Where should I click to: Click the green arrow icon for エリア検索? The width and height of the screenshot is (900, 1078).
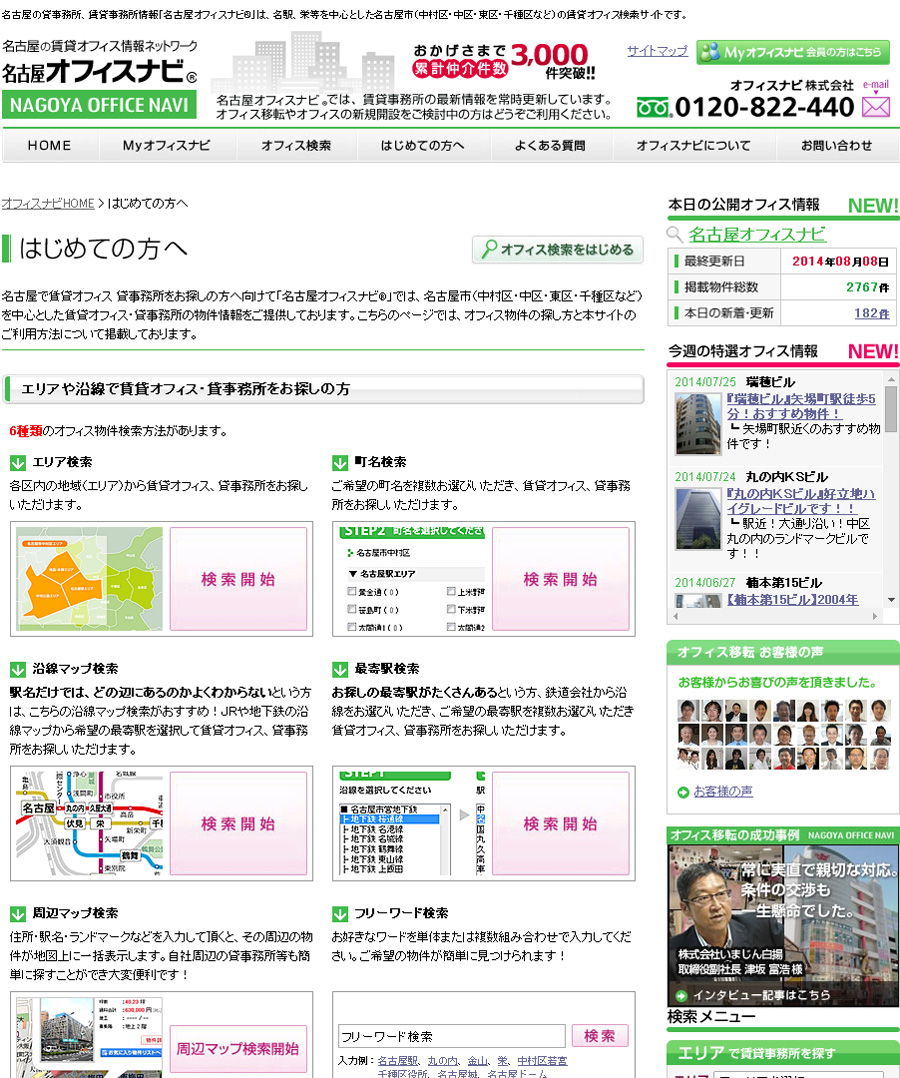pos(18,463)
